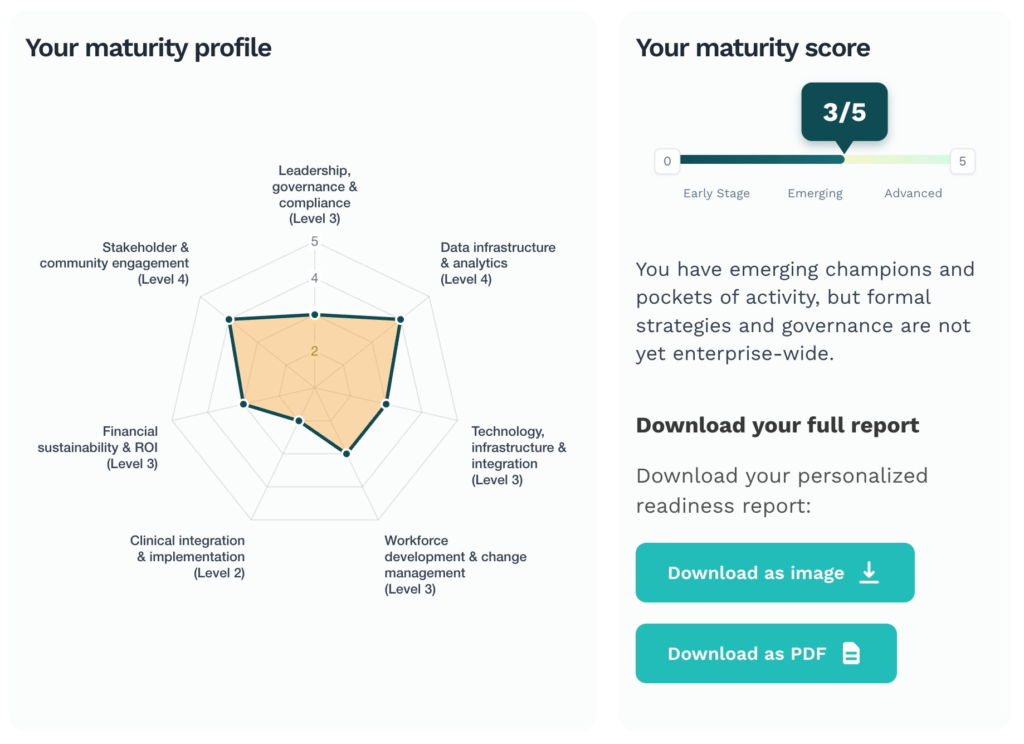Click the 3/5 score tooltip bubble
The image size is (1024, 744).
pyautogui.click(x=844, y=112)
